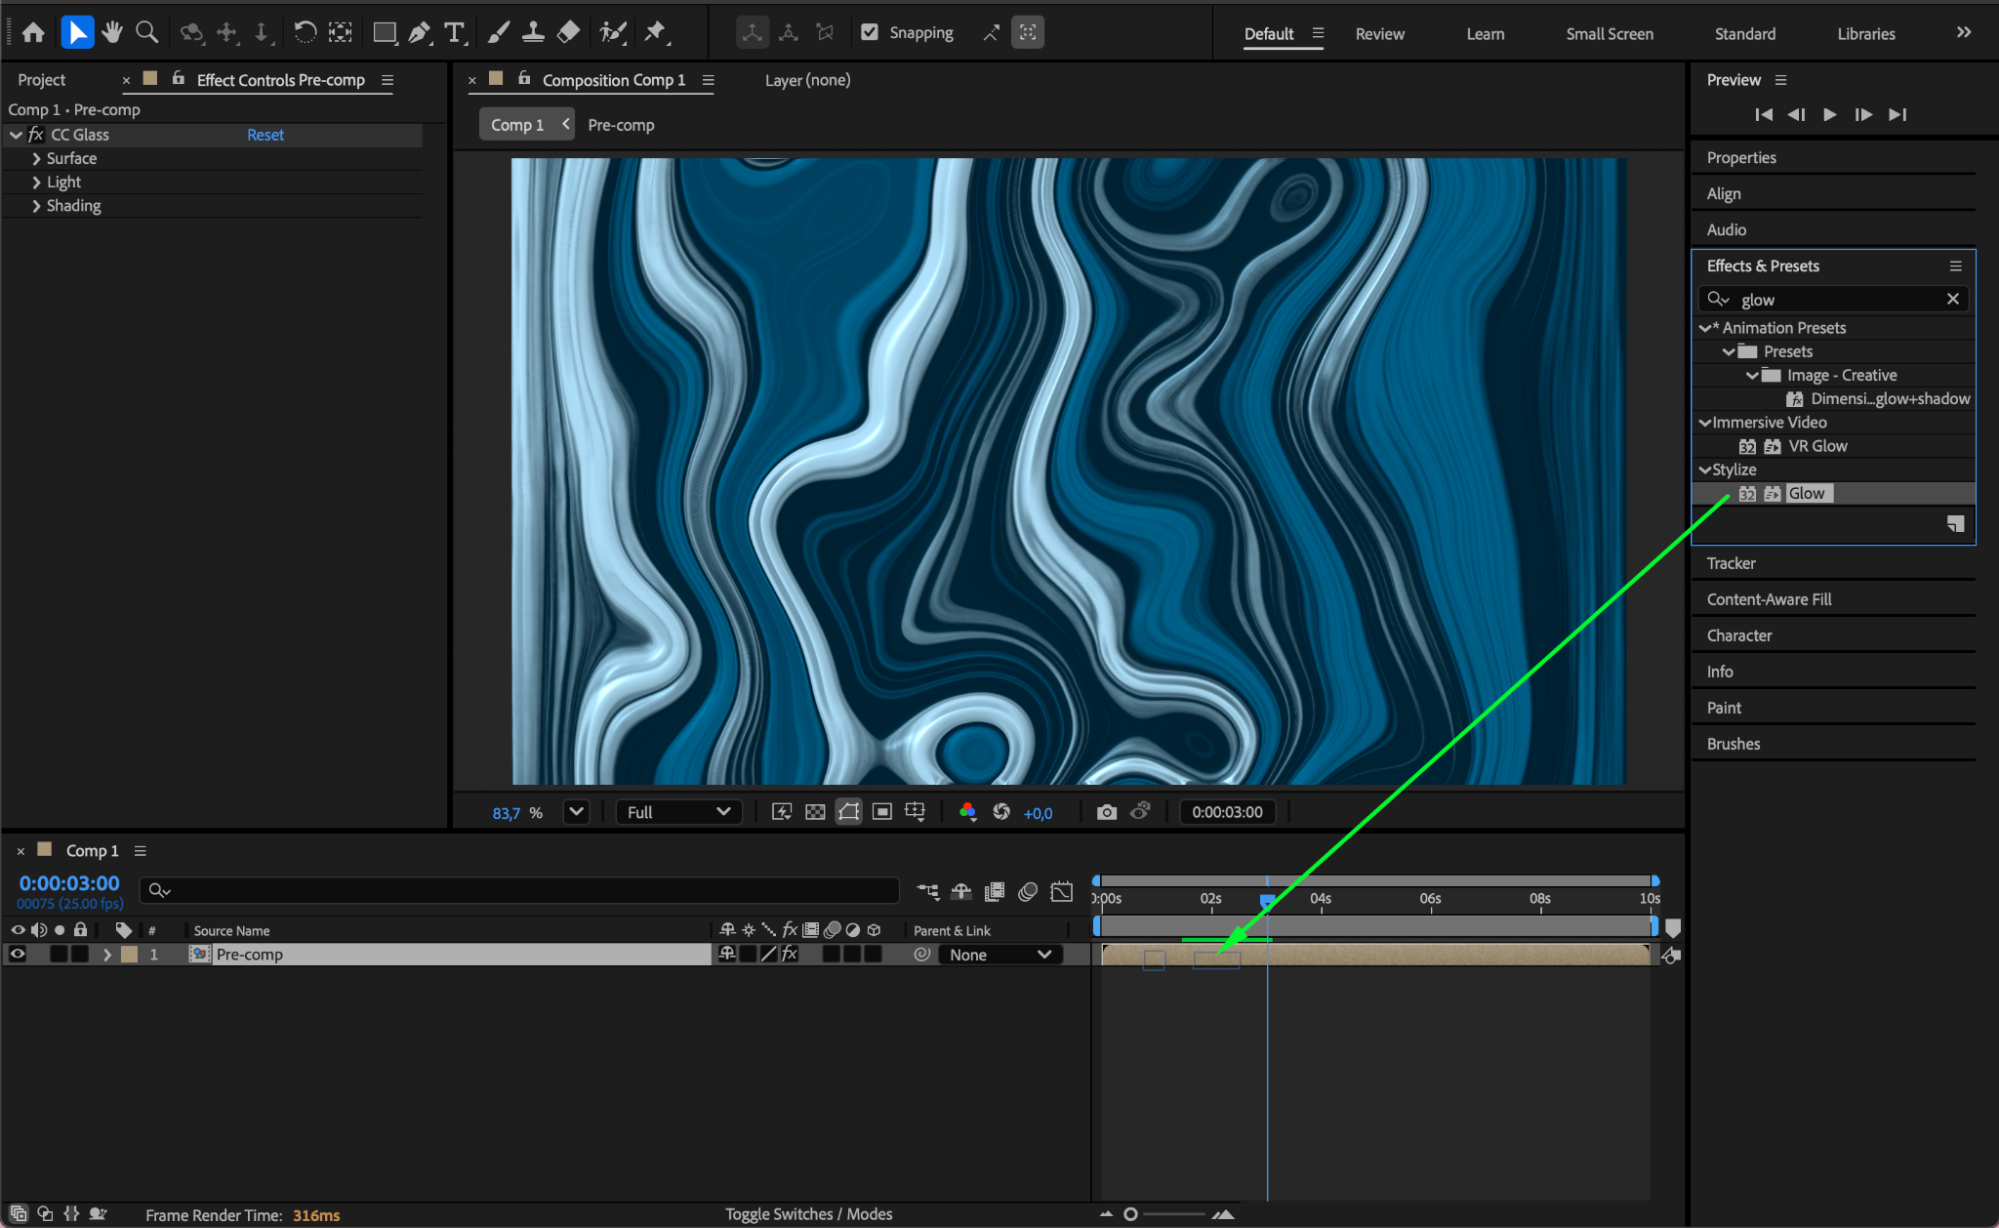Clear the glow search field
The image size is (1999, 1228).
coord(1952,299)
